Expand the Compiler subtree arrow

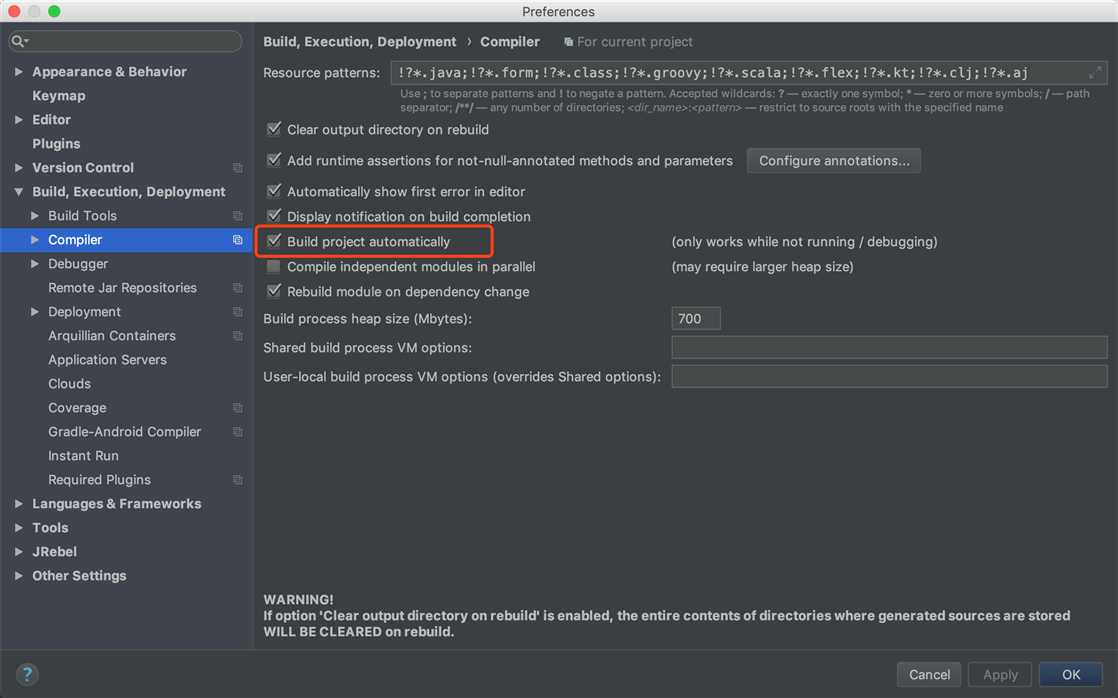pos(34,240)
